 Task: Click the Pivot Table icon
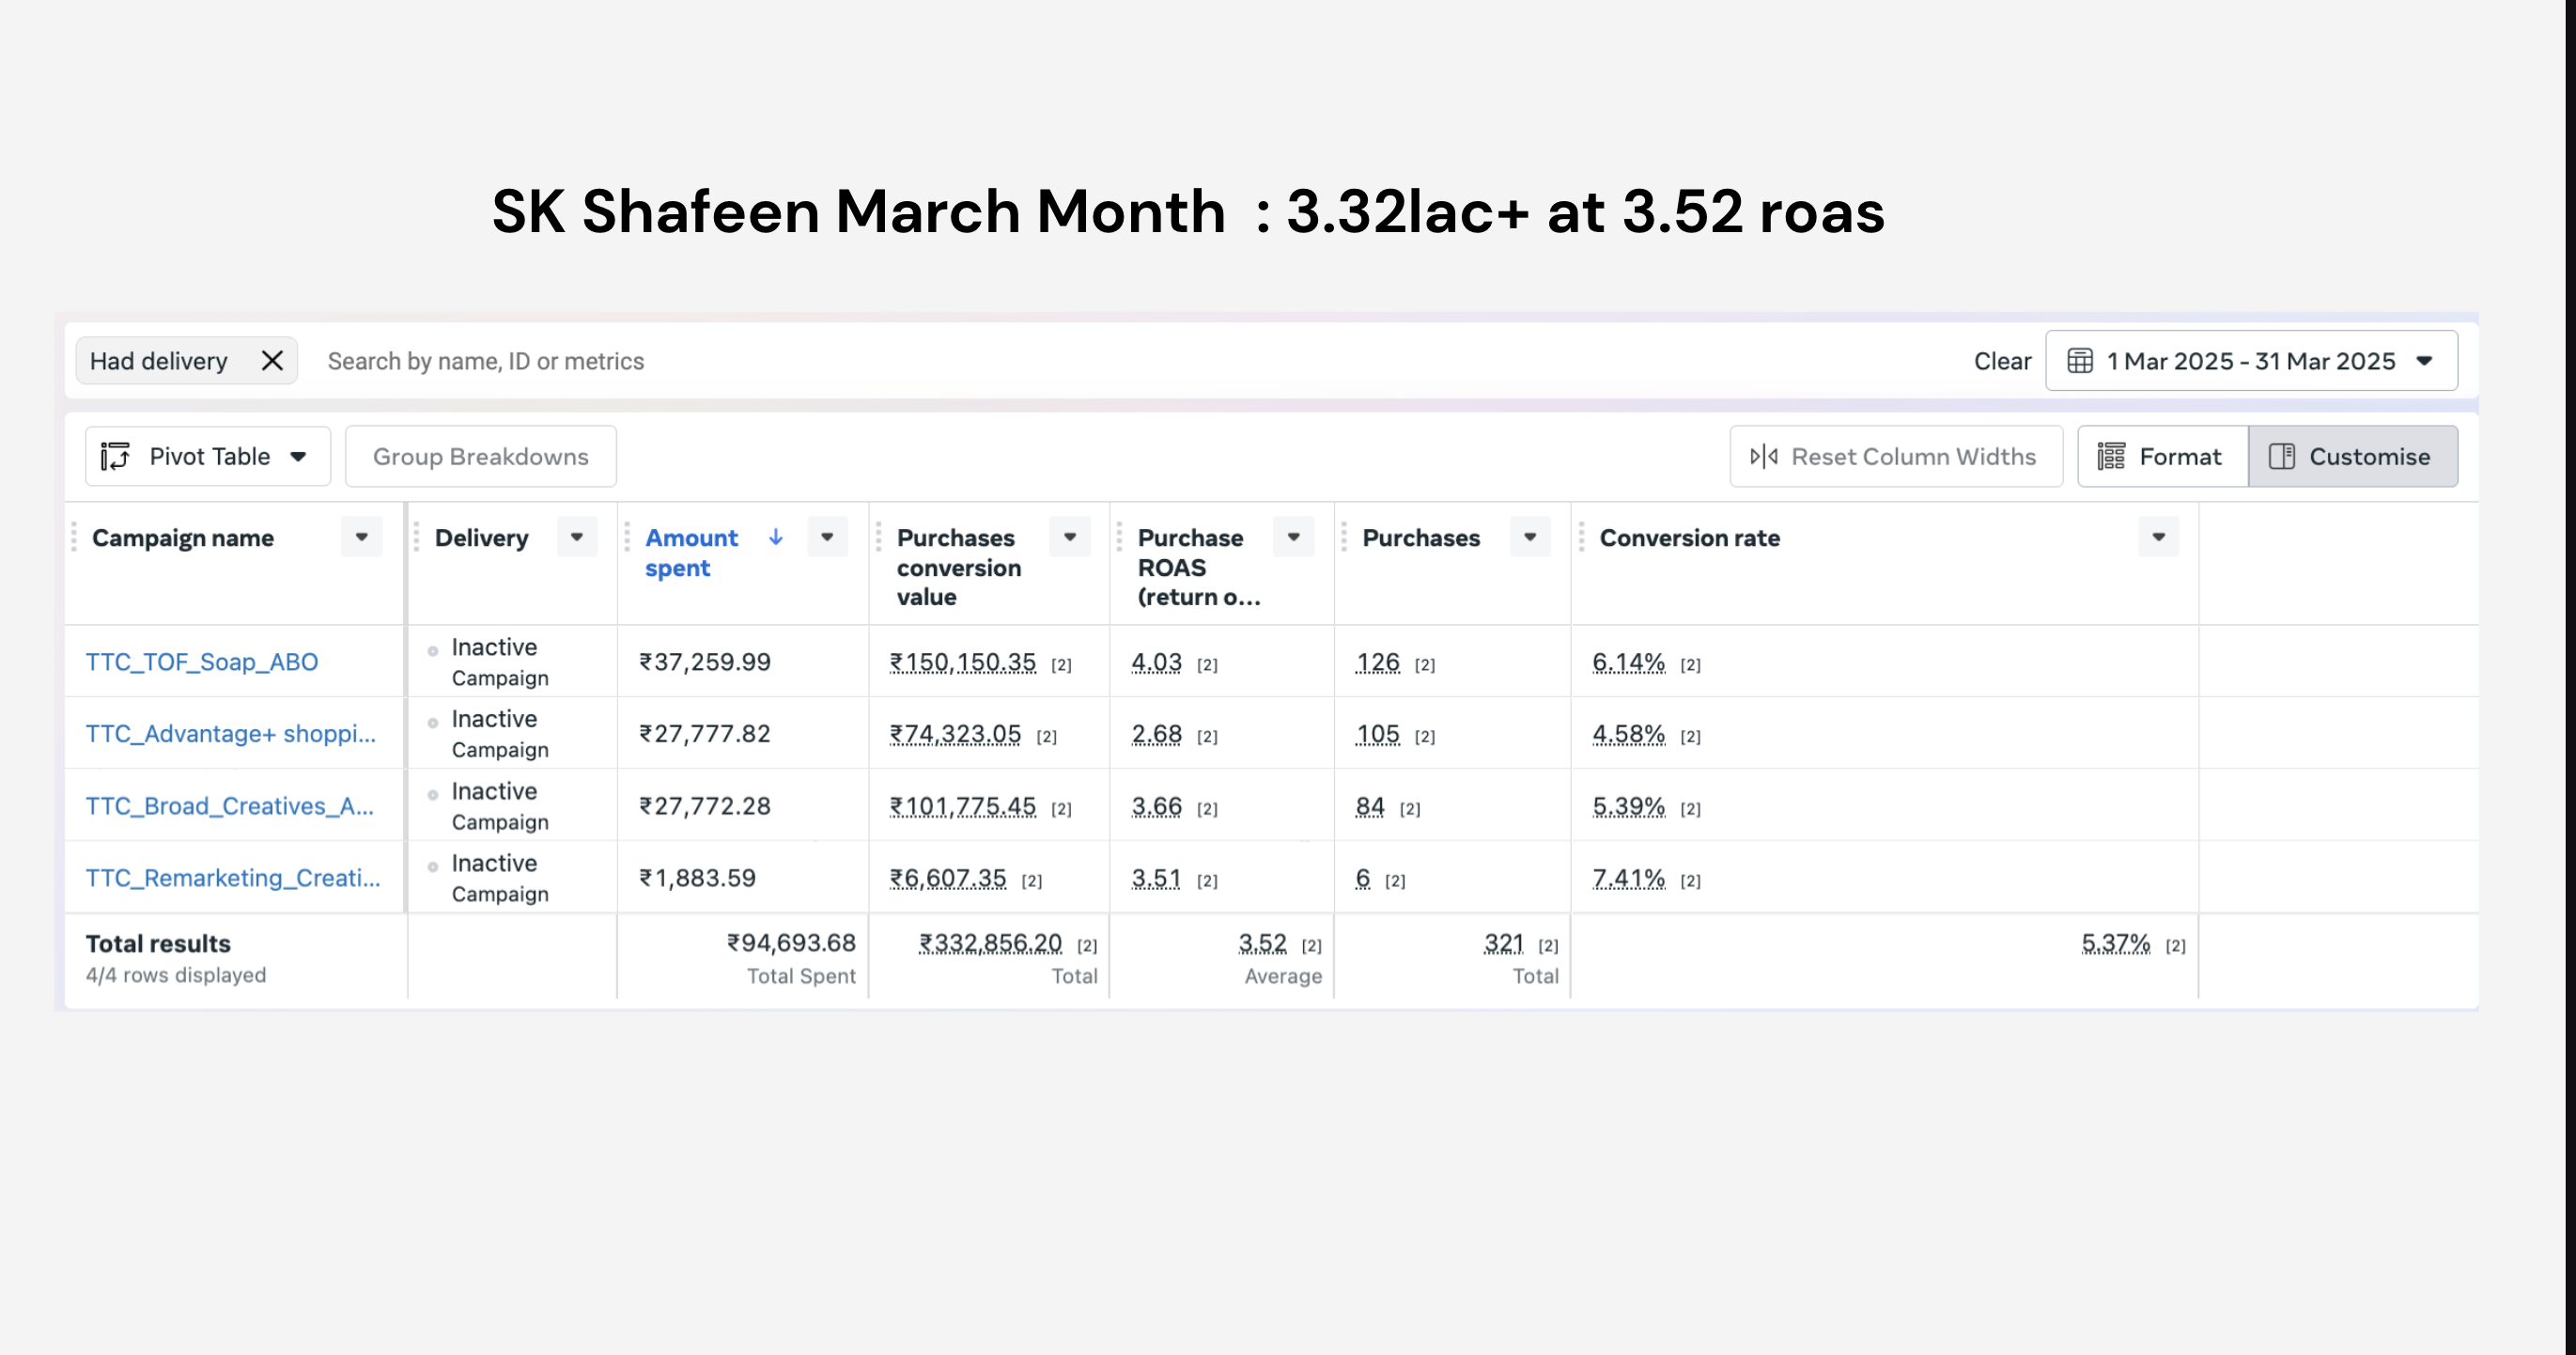coord(116,457)
